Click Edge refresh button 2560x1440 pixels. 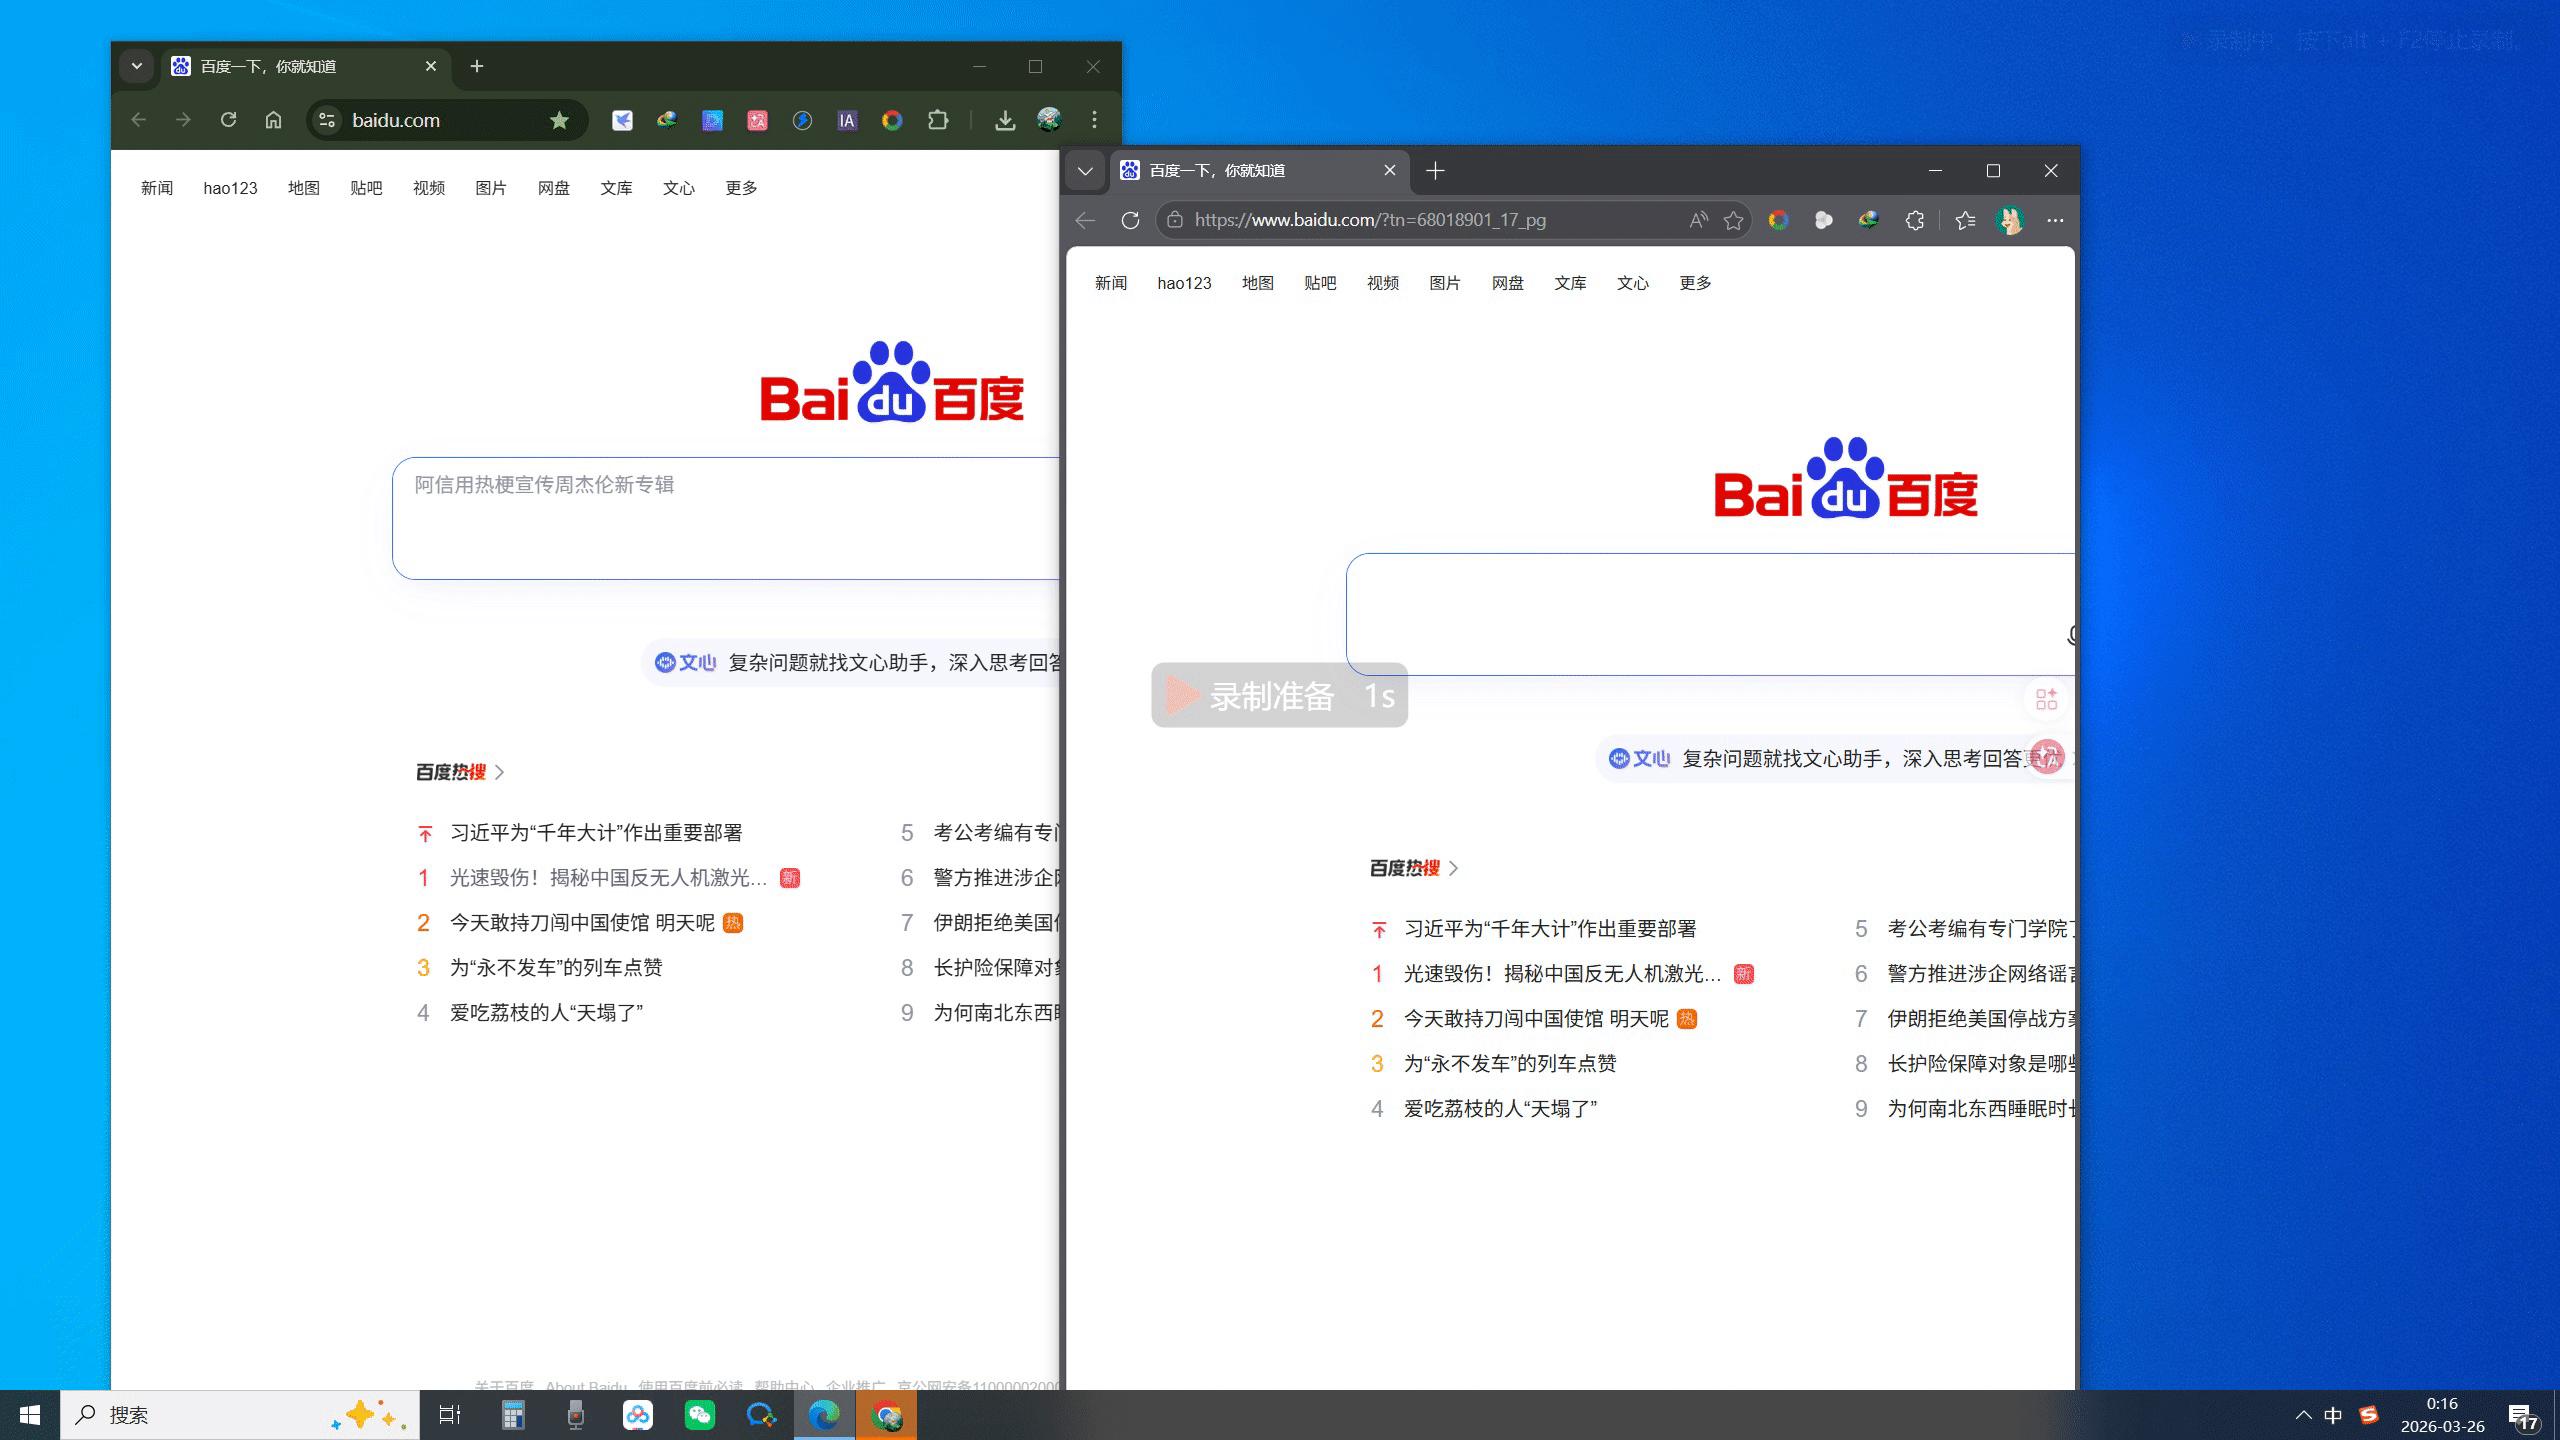1130,220
